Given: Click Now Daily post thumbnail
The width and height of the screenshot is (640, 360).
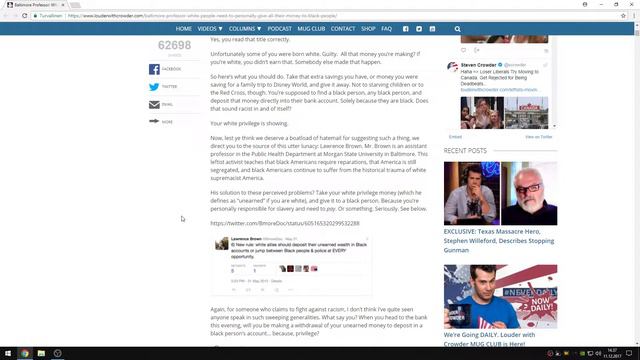Looking at the screenshot, I should (x=500, y=296).
